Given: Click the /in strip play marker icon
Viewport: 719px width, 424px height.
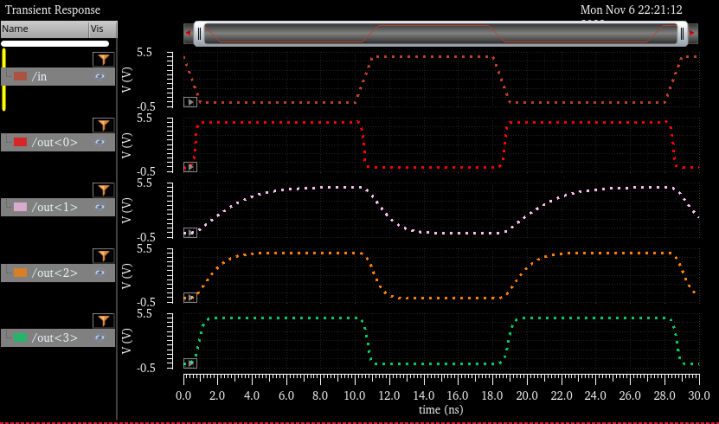Looking at the screenshot, I should click(190, 102).
